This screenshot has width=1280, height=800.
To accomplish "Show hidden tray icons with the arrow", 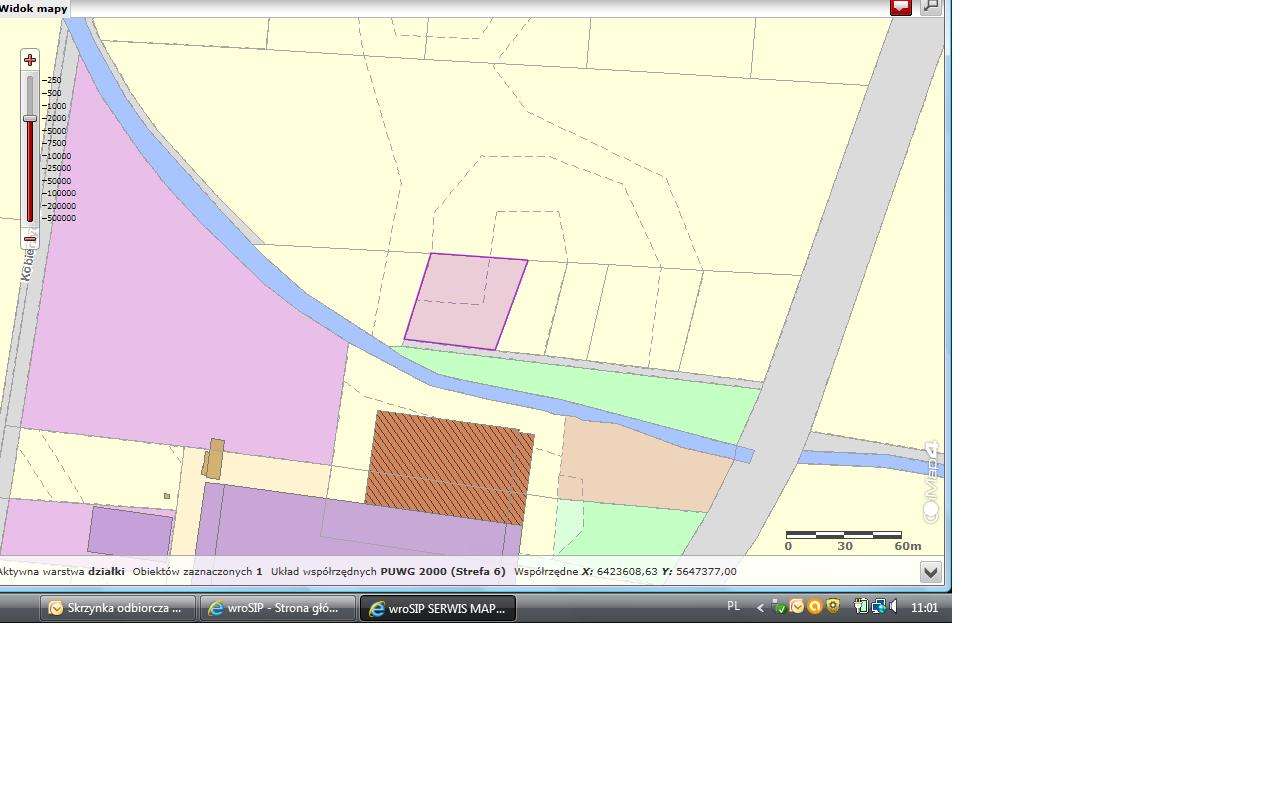I will click(760, 607).
